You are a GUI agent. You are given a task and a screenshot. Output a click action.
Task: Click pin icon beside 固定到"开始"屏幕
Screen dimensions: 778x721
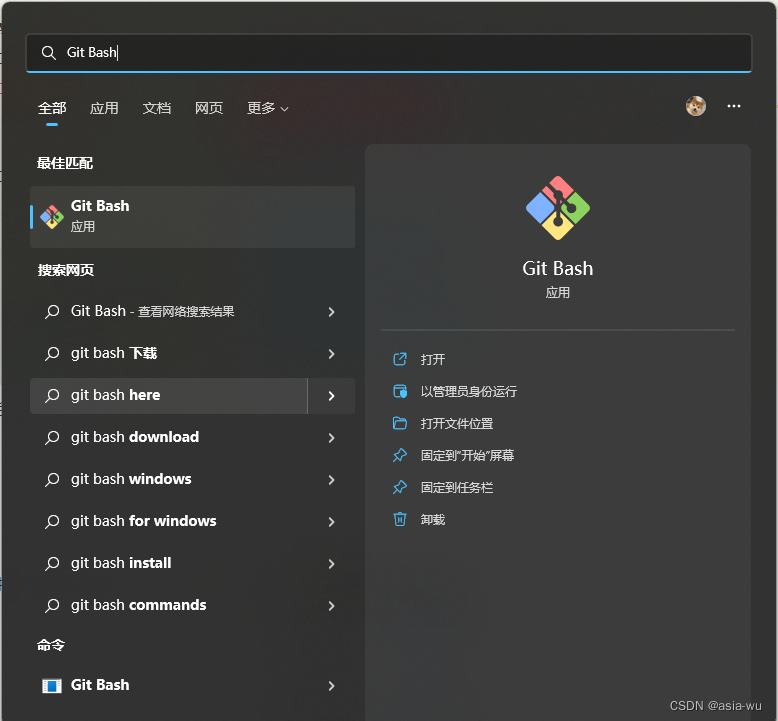tap(400, 455)
